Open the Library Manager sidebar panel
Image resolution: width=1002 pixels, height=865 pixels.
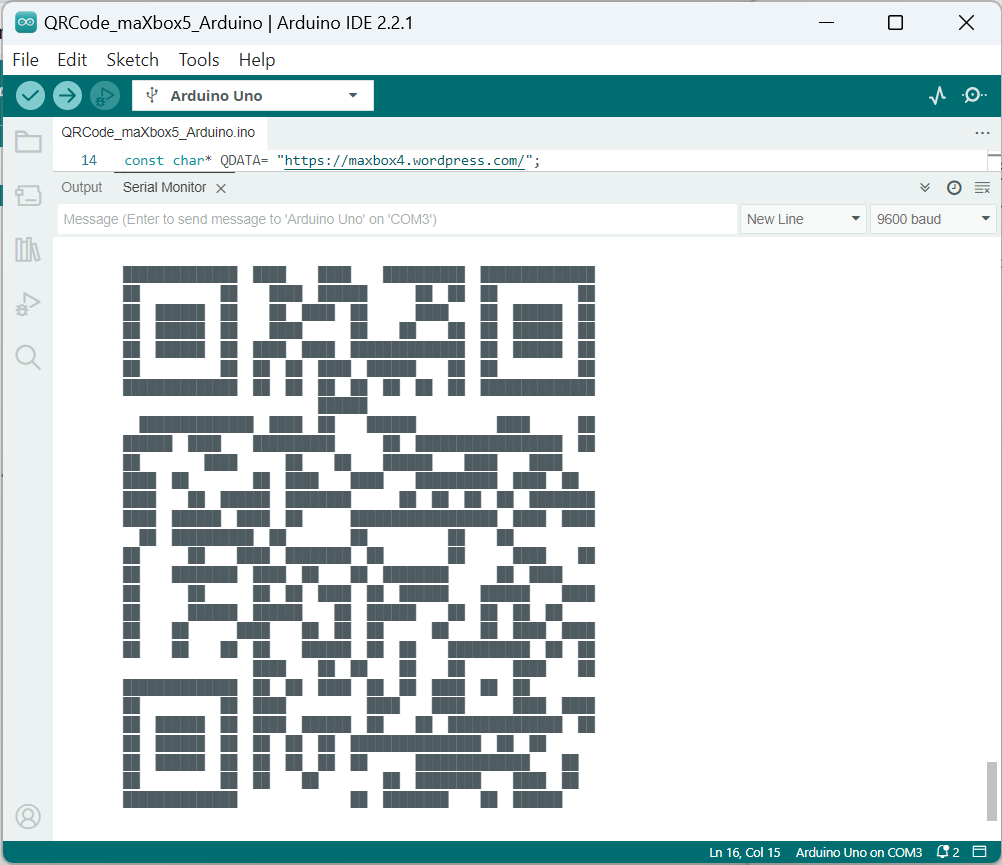[x=28, y=249]
